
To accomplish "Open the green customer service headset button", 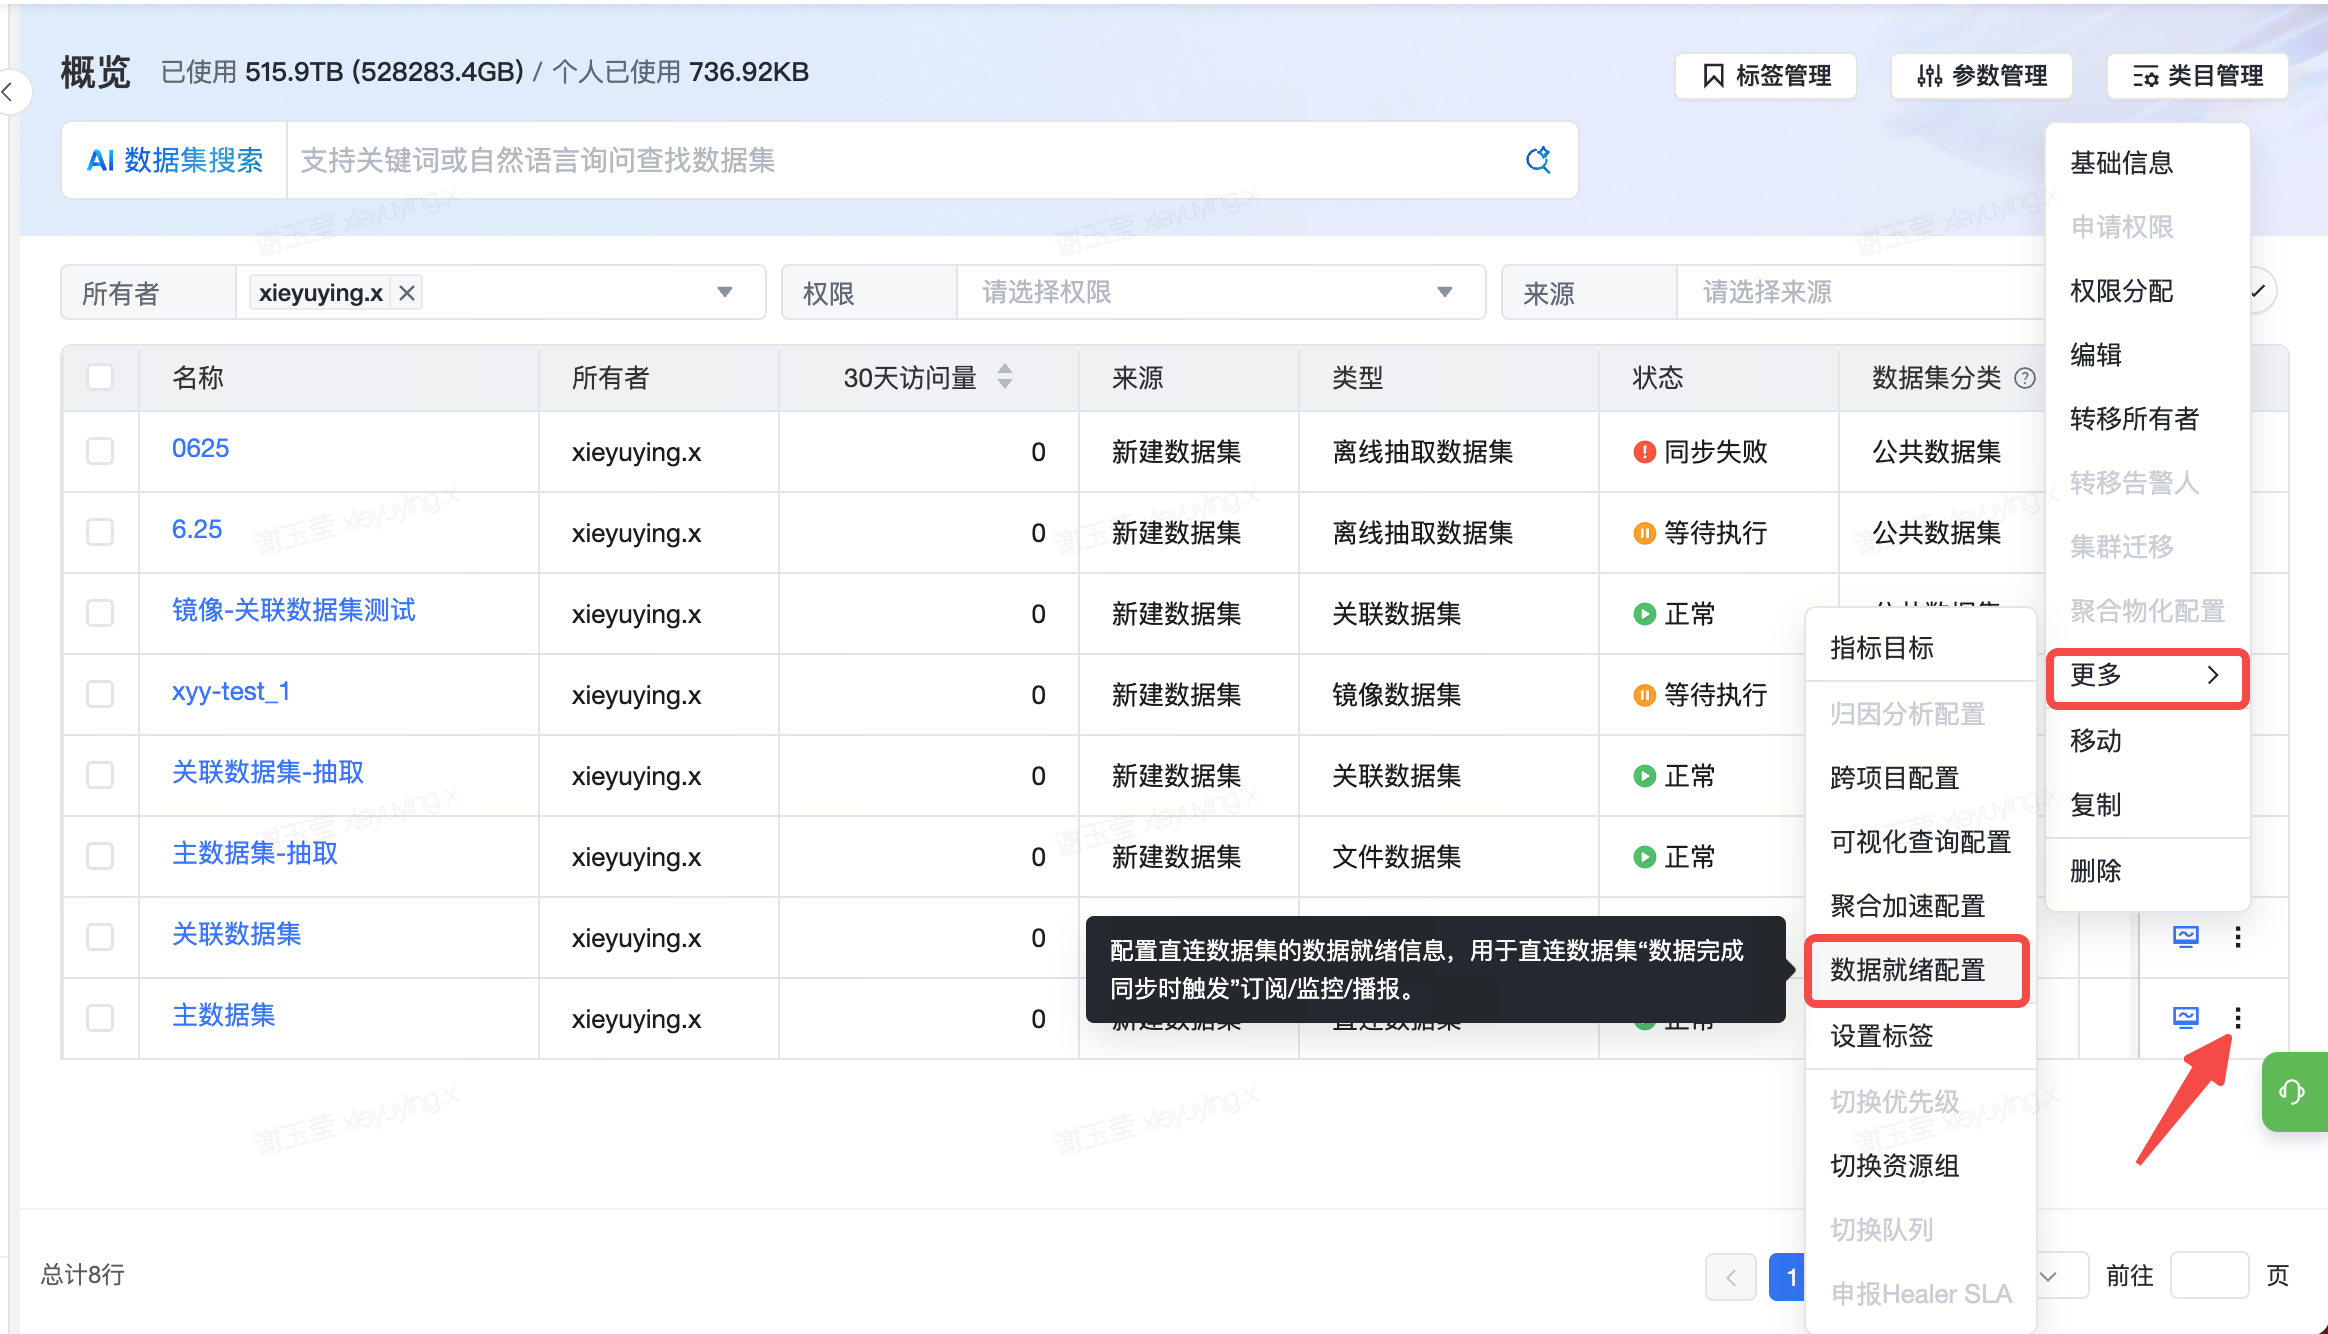I will click(2294, 1092).
